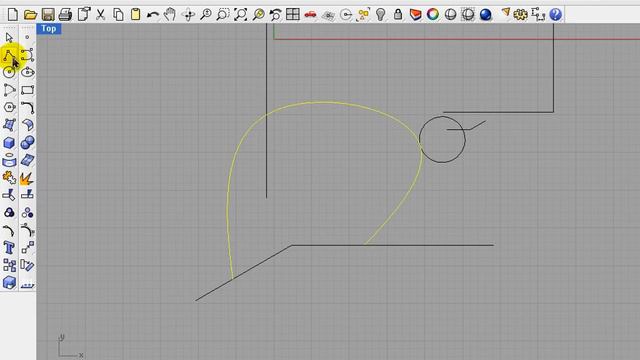Screen dimensions: 640x360
Task: Select the Polygon tool
Action: 9,107
